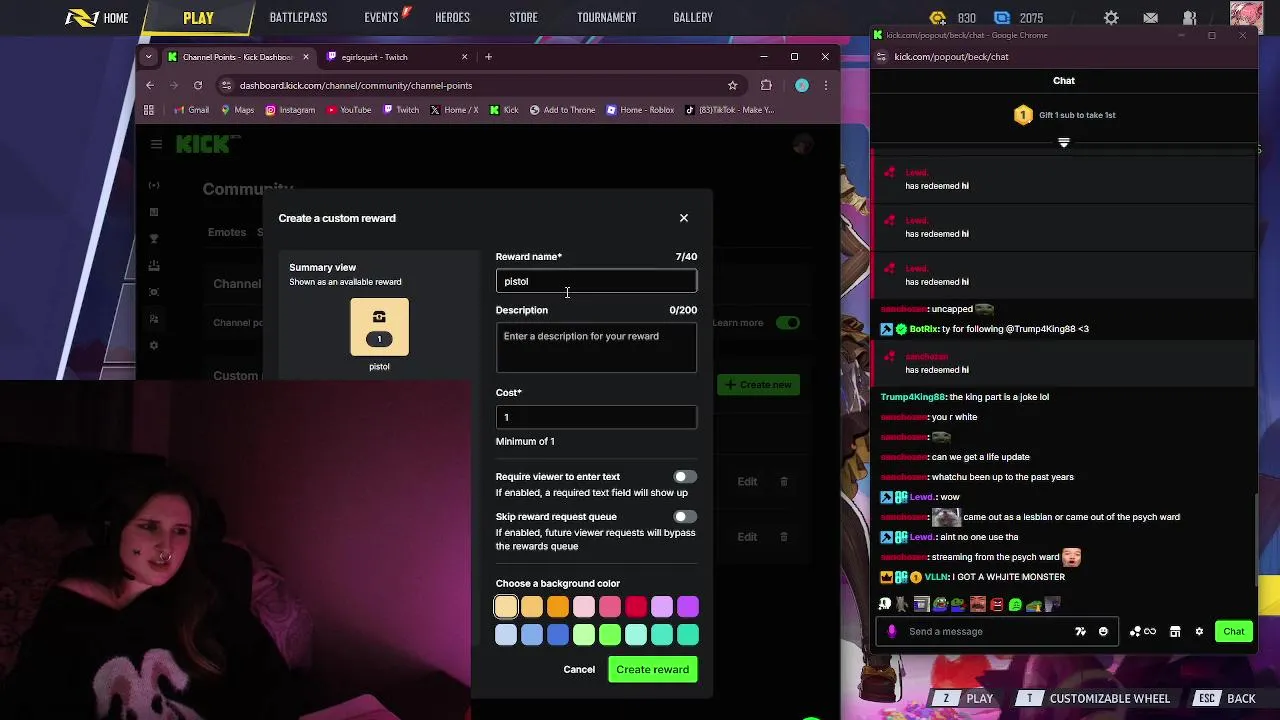The image size is (1280, 720).
Task: Expand the tab search dropdown in Chrome
Action: (148, 57)
